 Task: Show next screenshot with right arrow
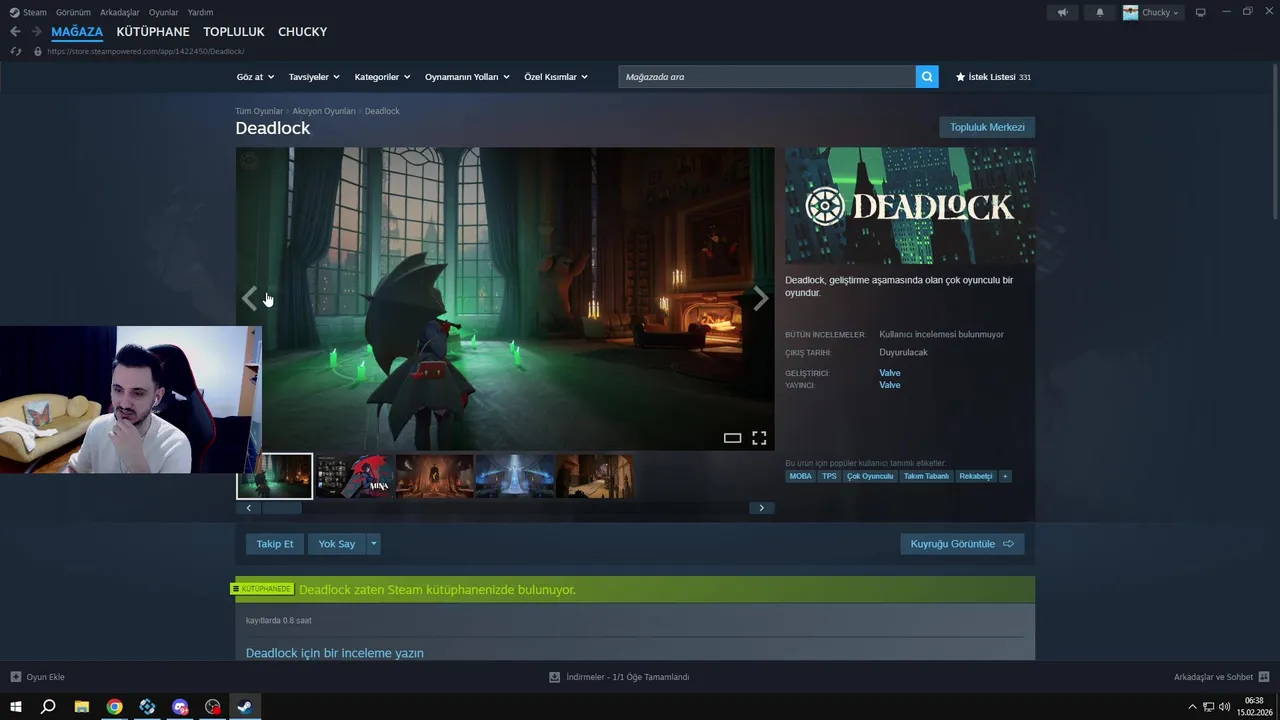[760, 298]
